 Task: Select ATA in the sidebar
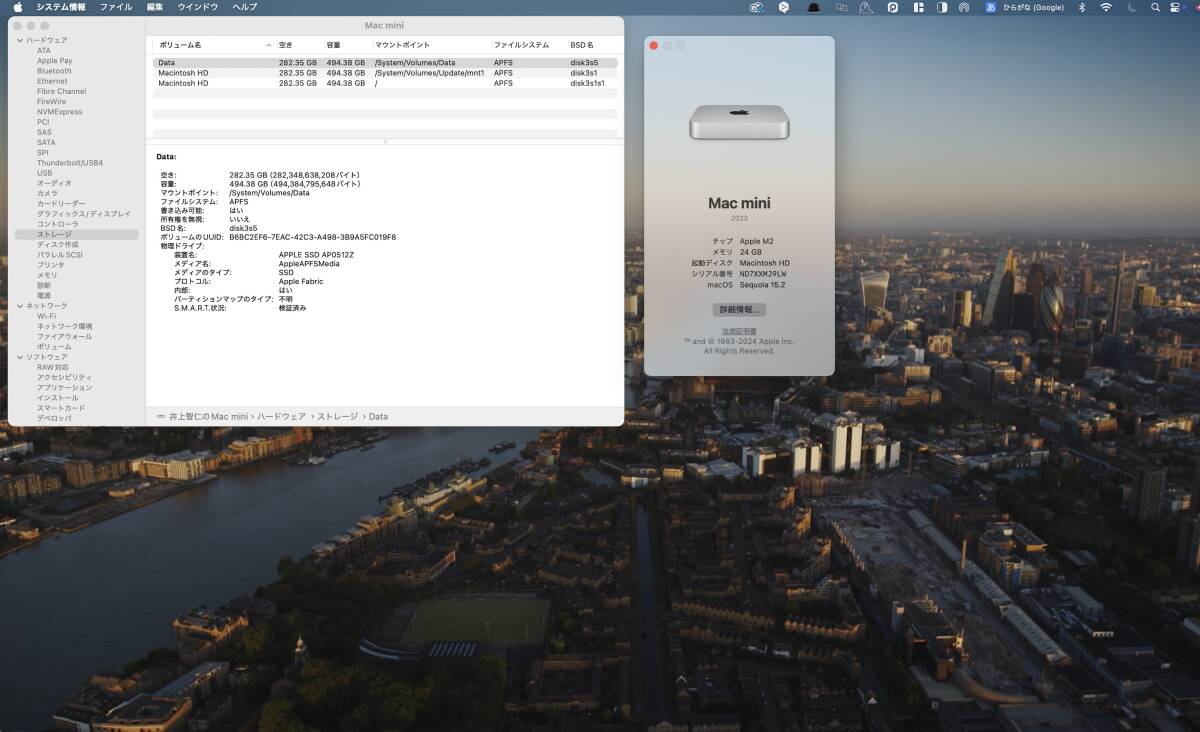click(x=44, y=50)
